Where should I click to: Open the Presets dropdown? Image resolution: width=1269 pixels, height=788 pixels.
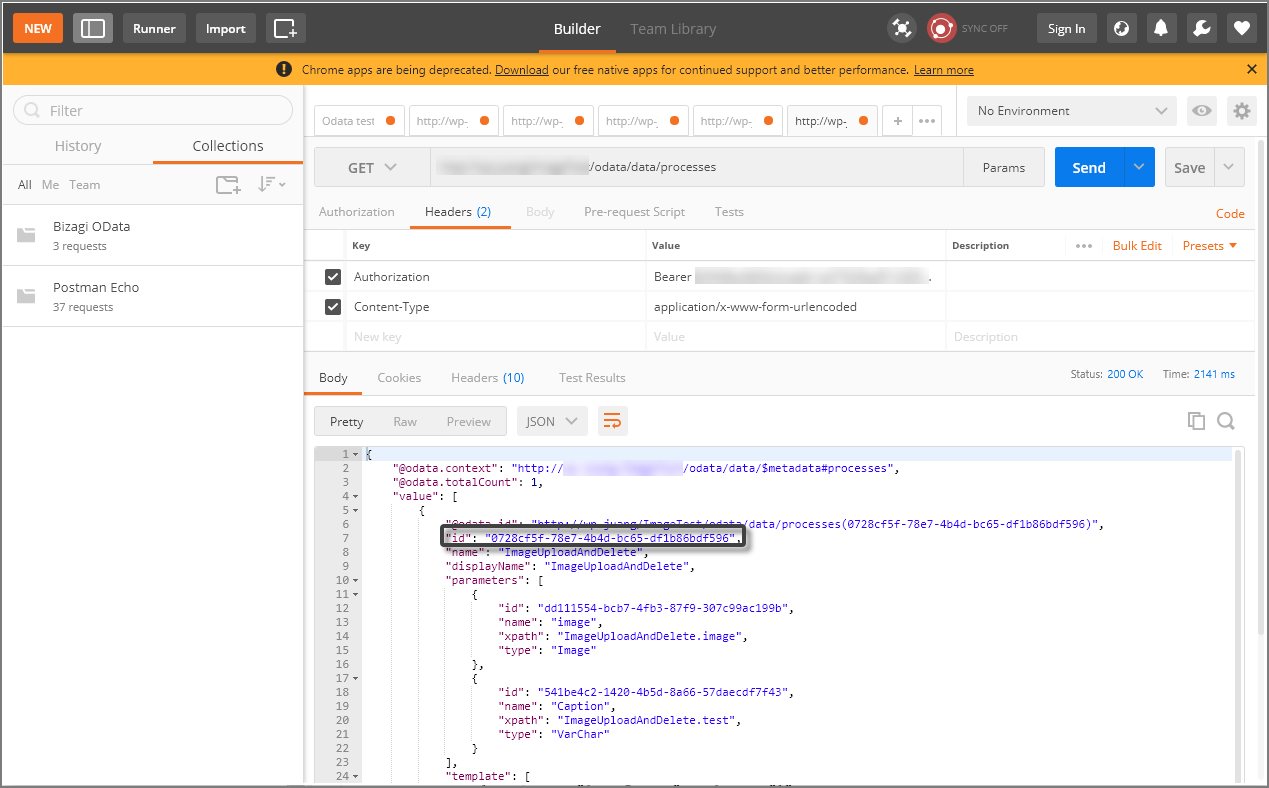click(x=1210, y=245)
